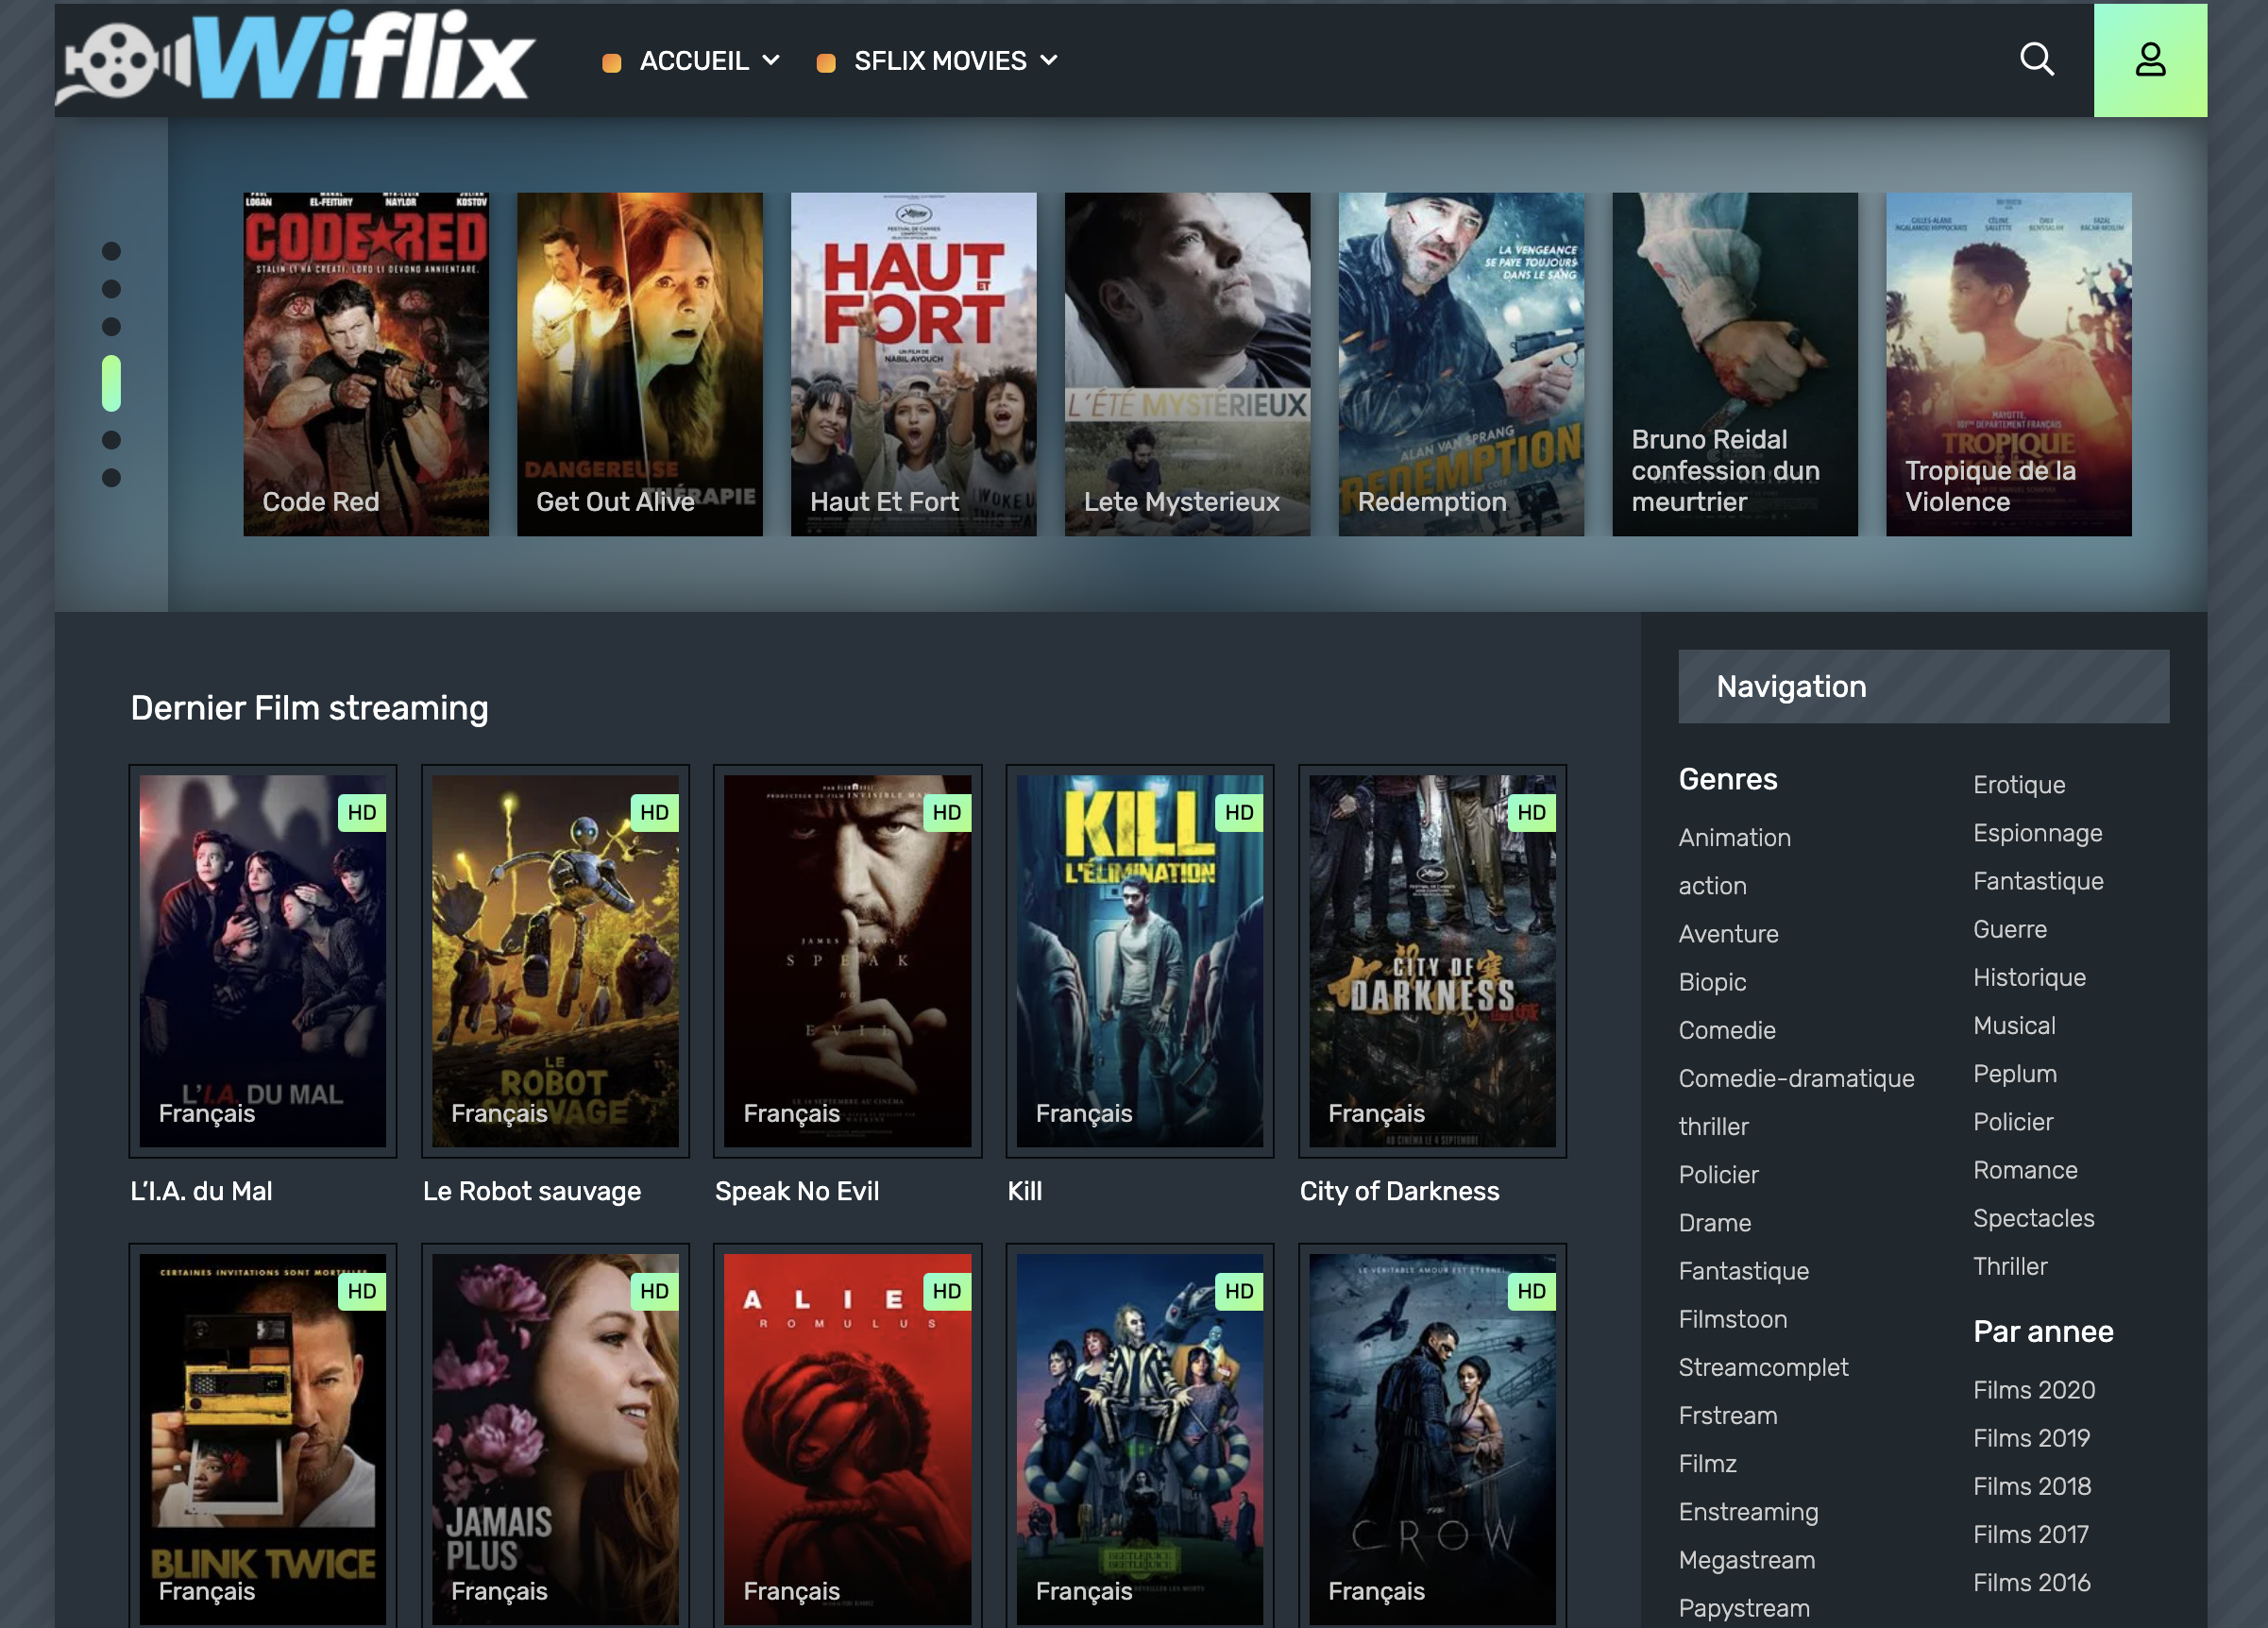
Task: Open the Haut Et Fort poster
Action: (914, 364)
